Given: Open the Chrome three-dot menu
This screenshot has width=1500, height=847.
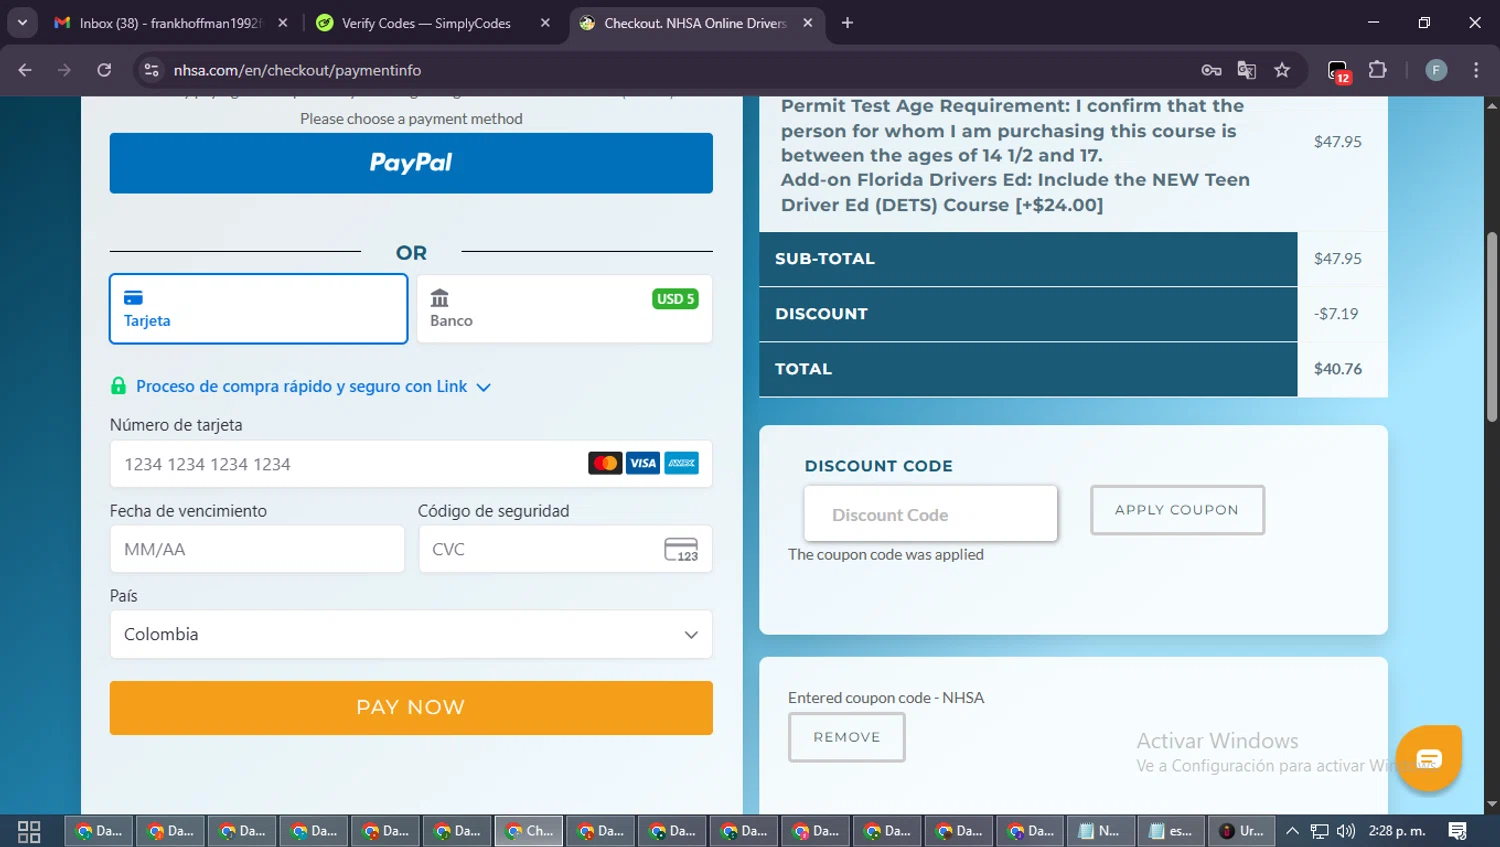Looking at the screenshot, I should (x=1476, y=70).
